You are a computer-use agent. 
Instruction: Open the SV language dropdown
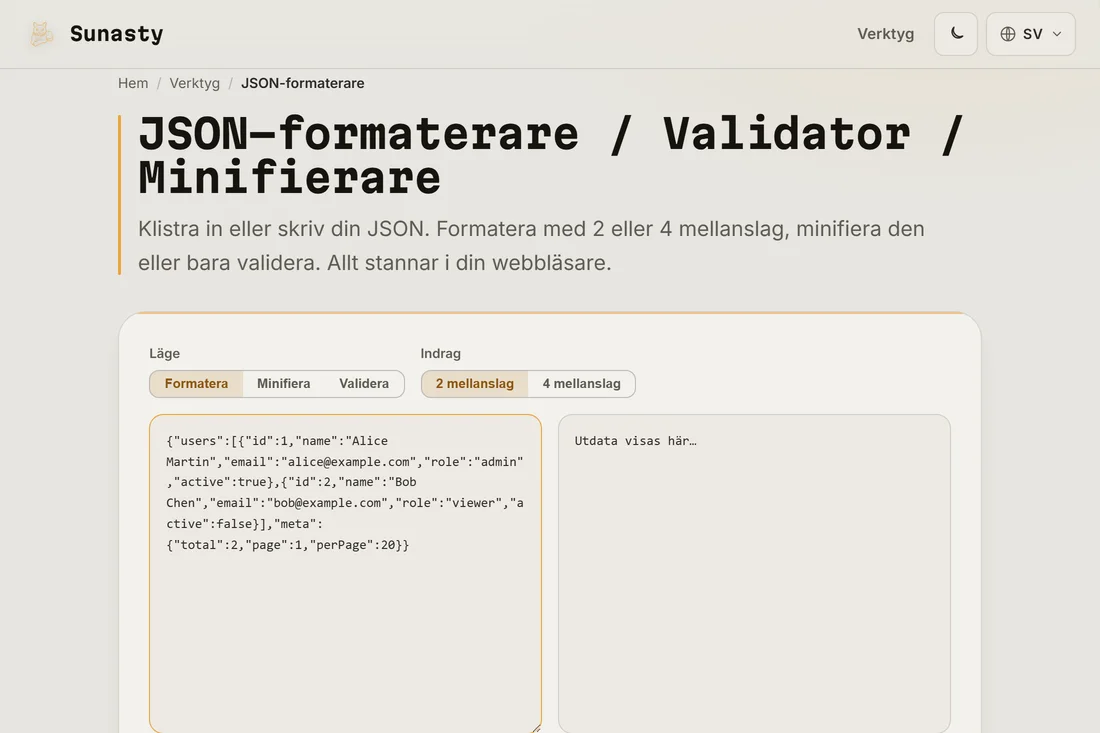[x=1031, y=34]
